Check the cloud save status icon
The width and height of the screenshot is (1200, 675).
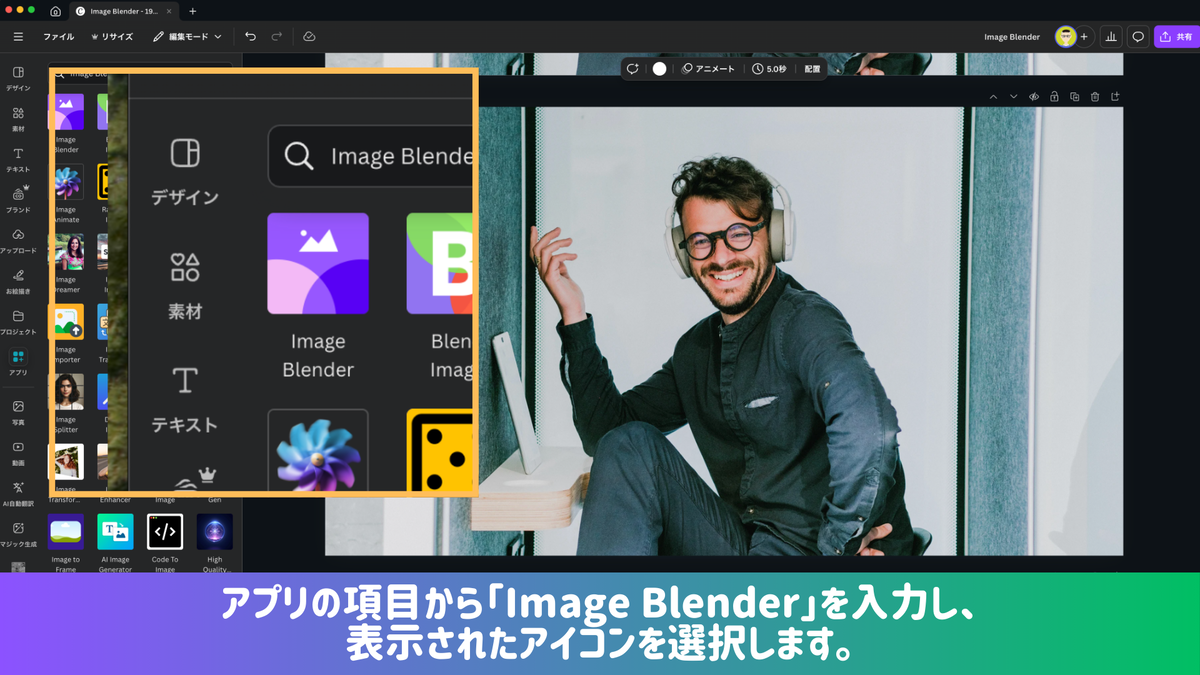click(309, 37)
